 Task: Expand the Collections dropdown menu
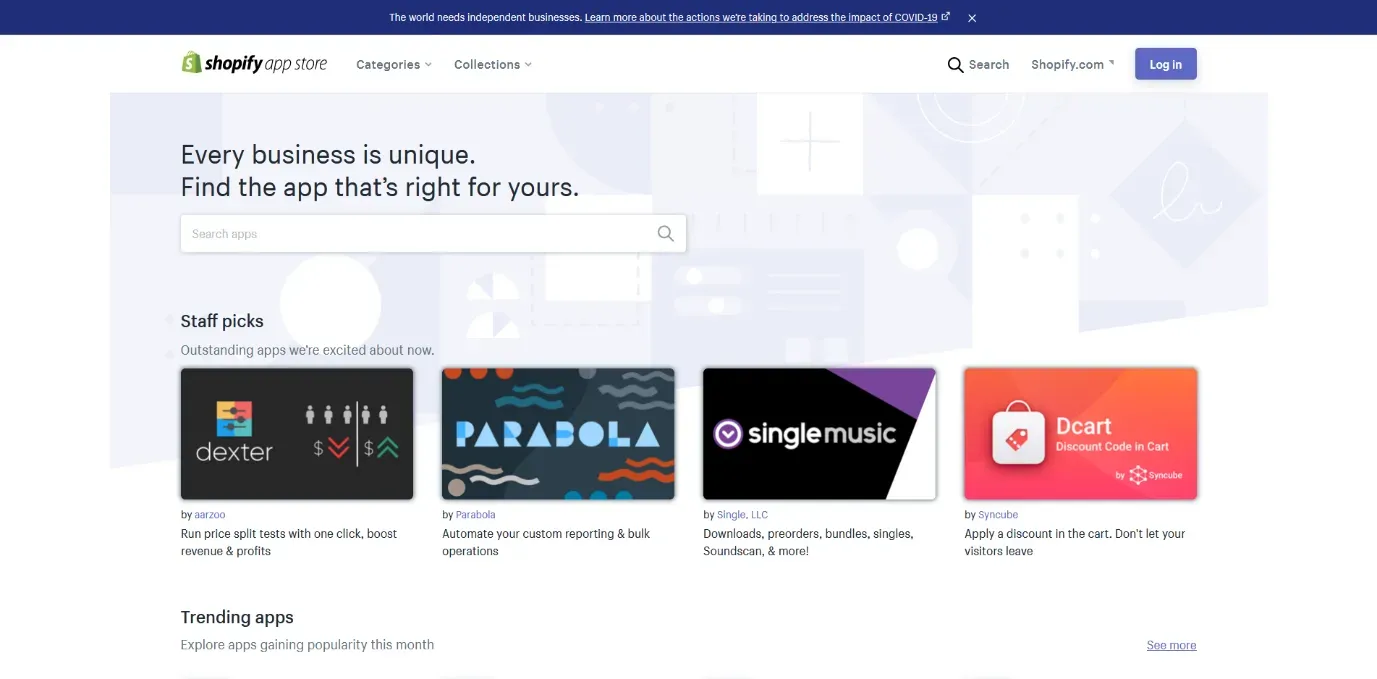(492, 65)
